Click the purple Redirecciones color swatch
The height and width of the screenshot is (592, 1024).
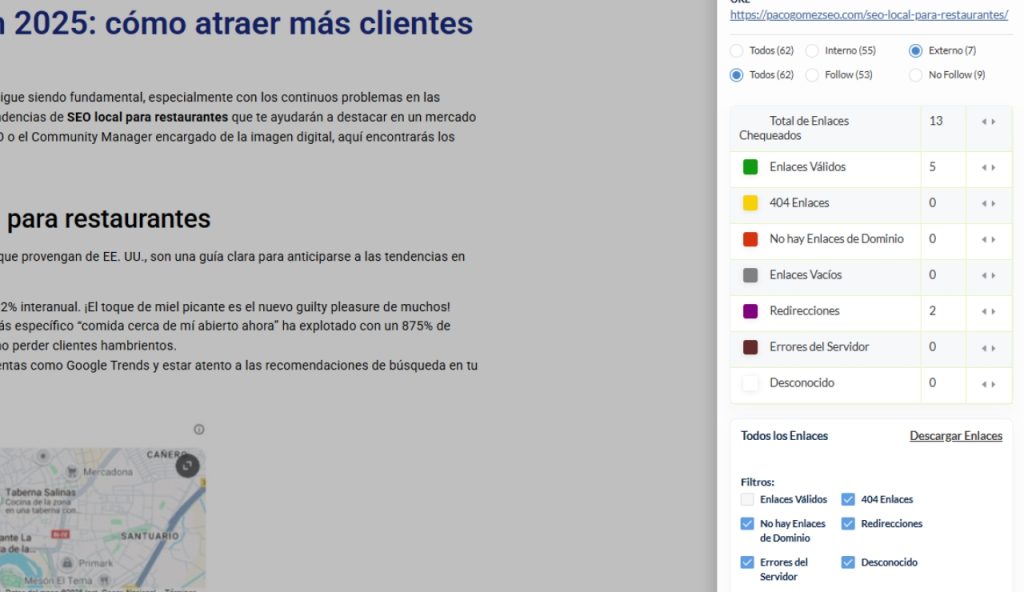(x=750, y=312)
